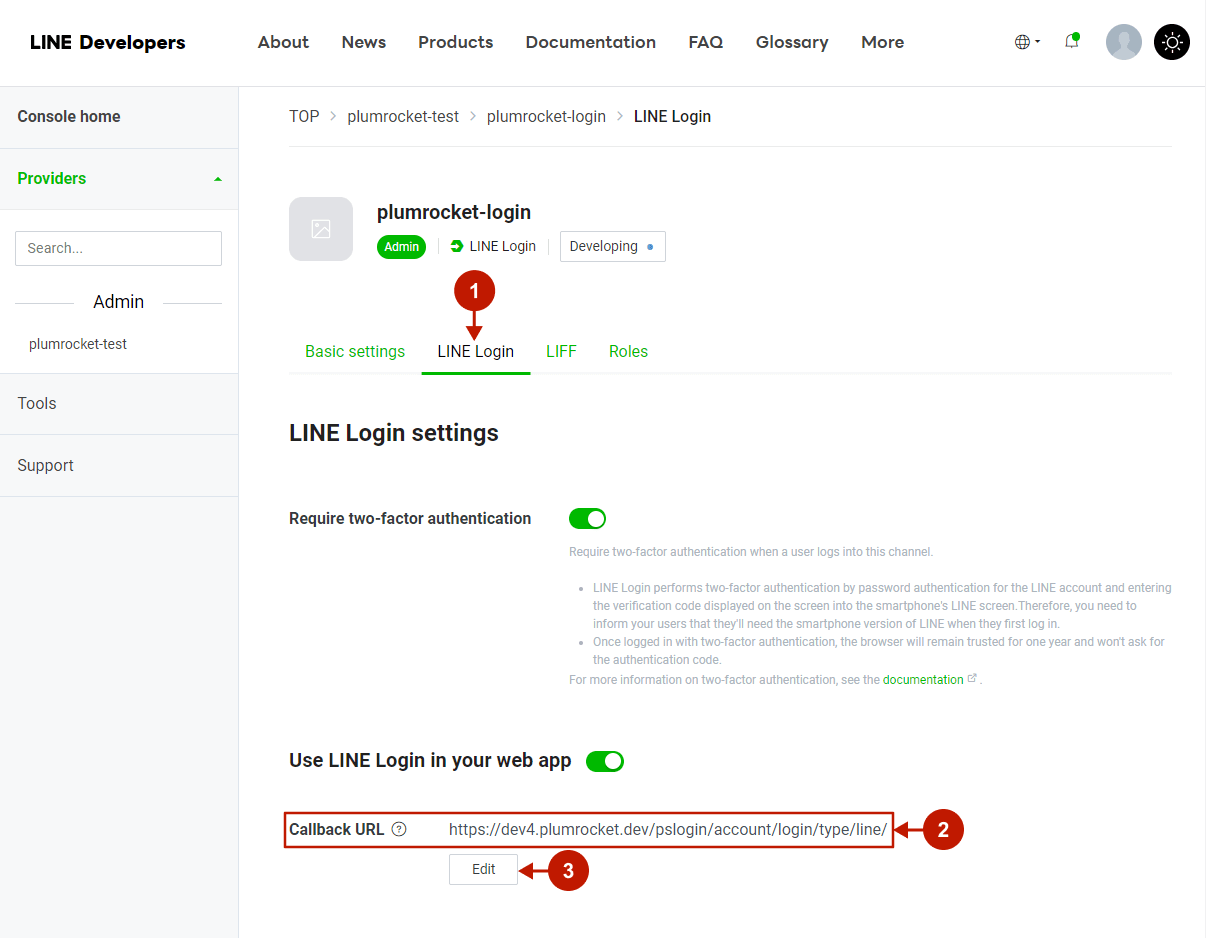Click the callback URL text

point(668,829)
